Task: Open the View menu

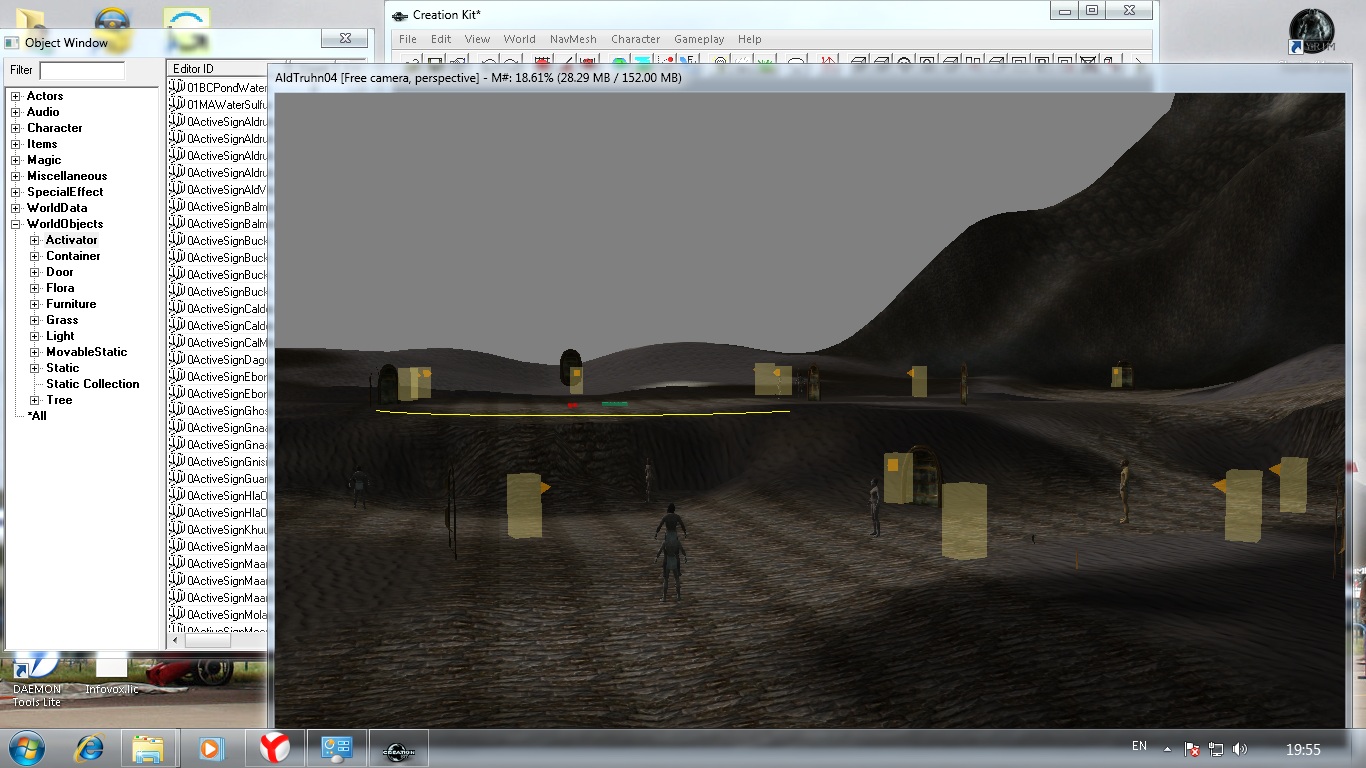Action: (478, 39)
